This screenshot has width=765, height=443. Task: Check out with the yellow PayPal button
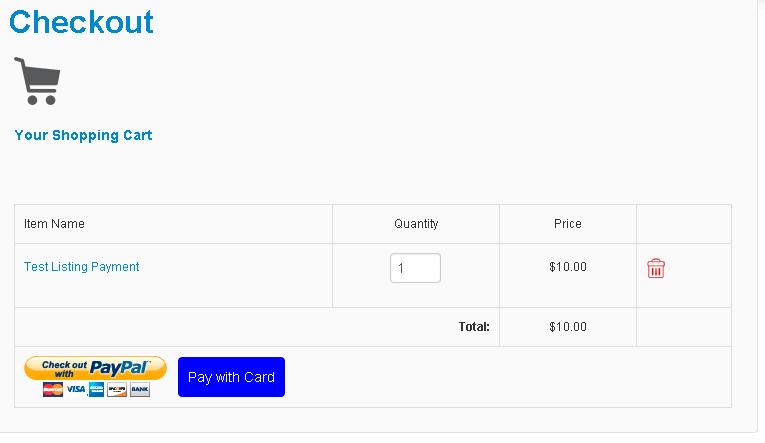click(95, 368)
